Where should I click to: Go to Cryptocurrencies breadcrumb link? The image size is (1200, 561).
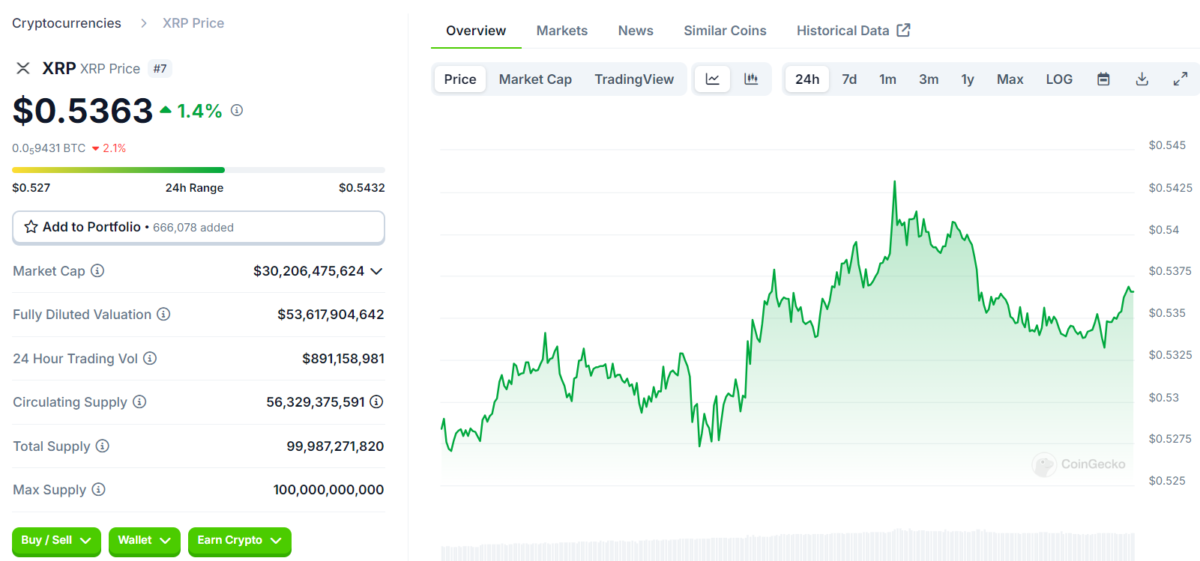pos(66,23)
